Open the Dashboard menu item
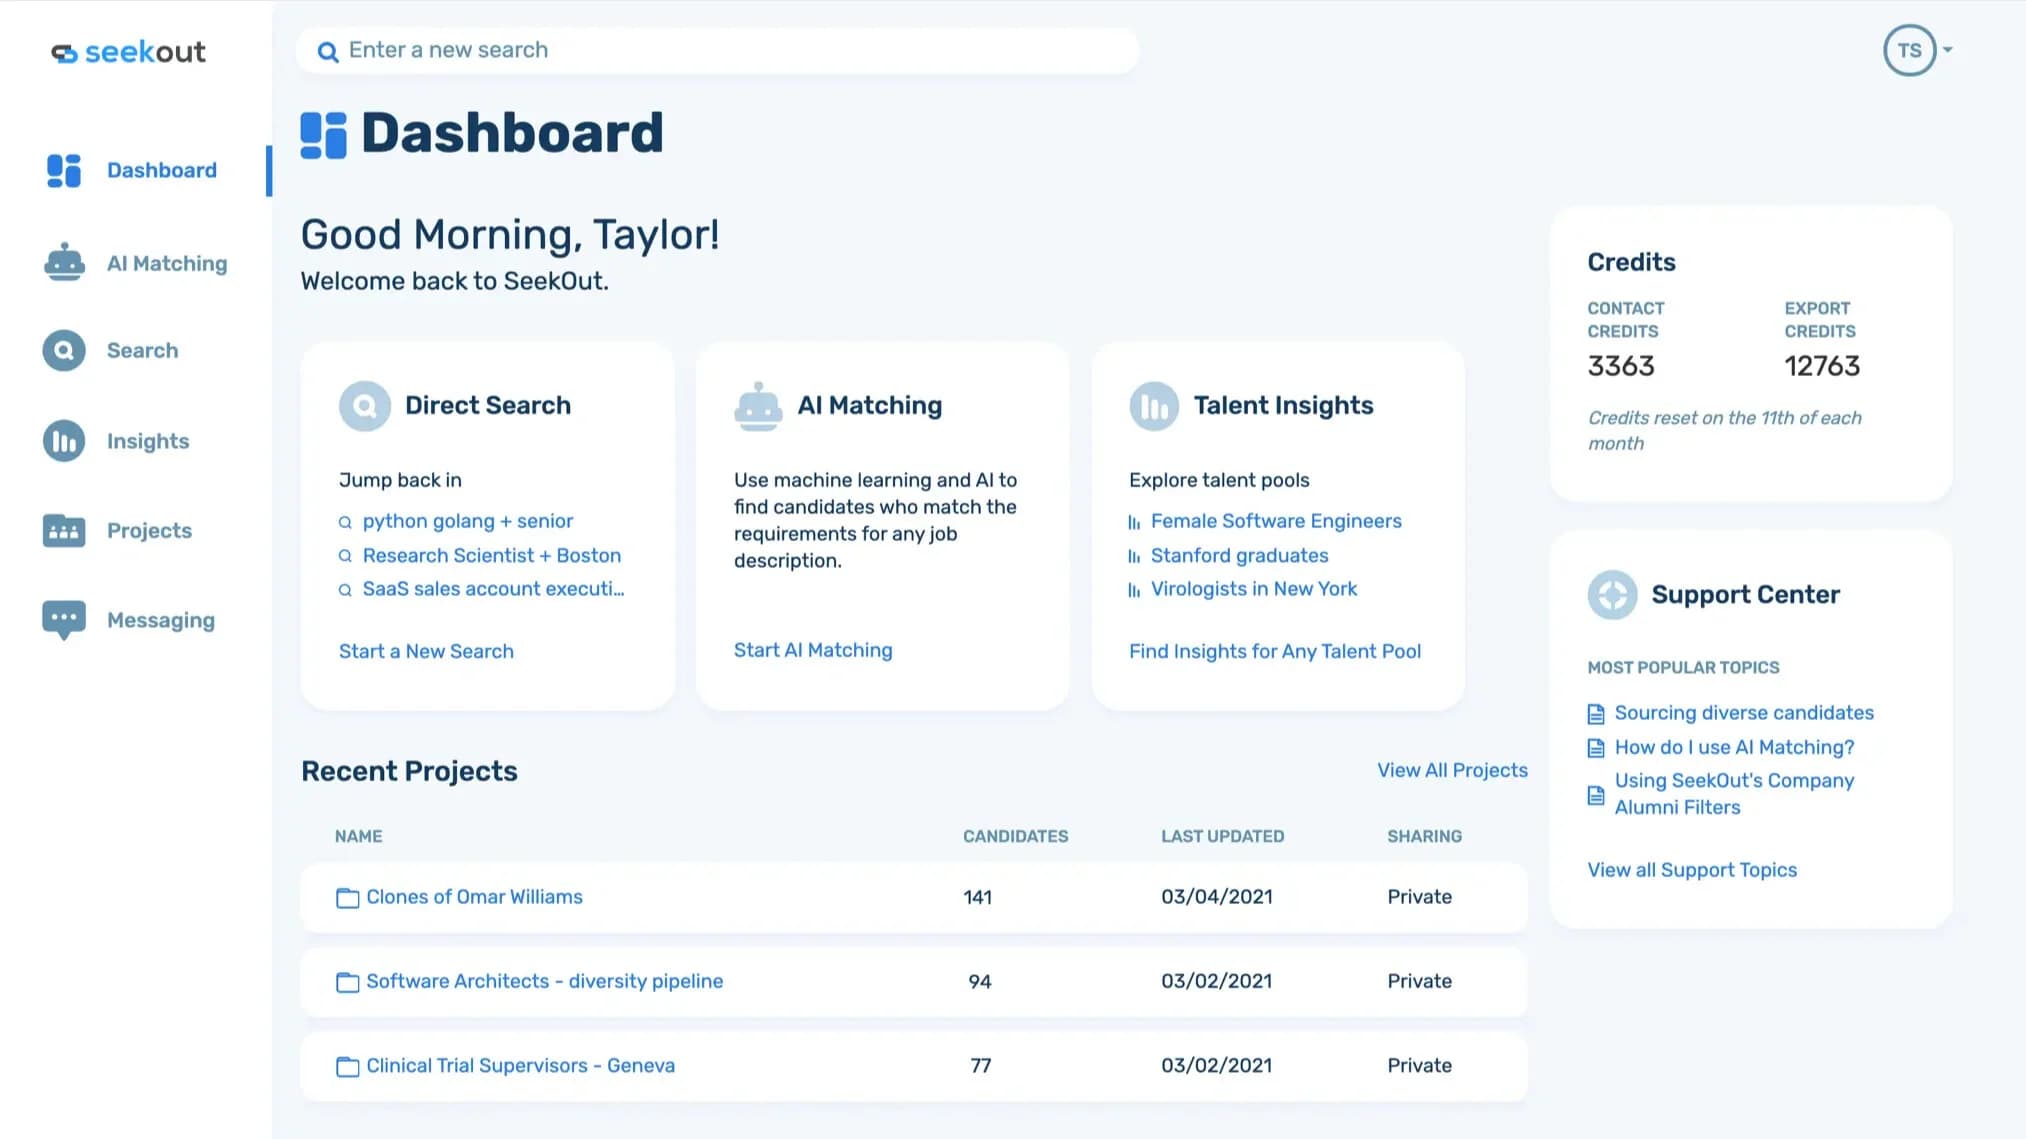2026x1139 pixels. click(161, 170)
